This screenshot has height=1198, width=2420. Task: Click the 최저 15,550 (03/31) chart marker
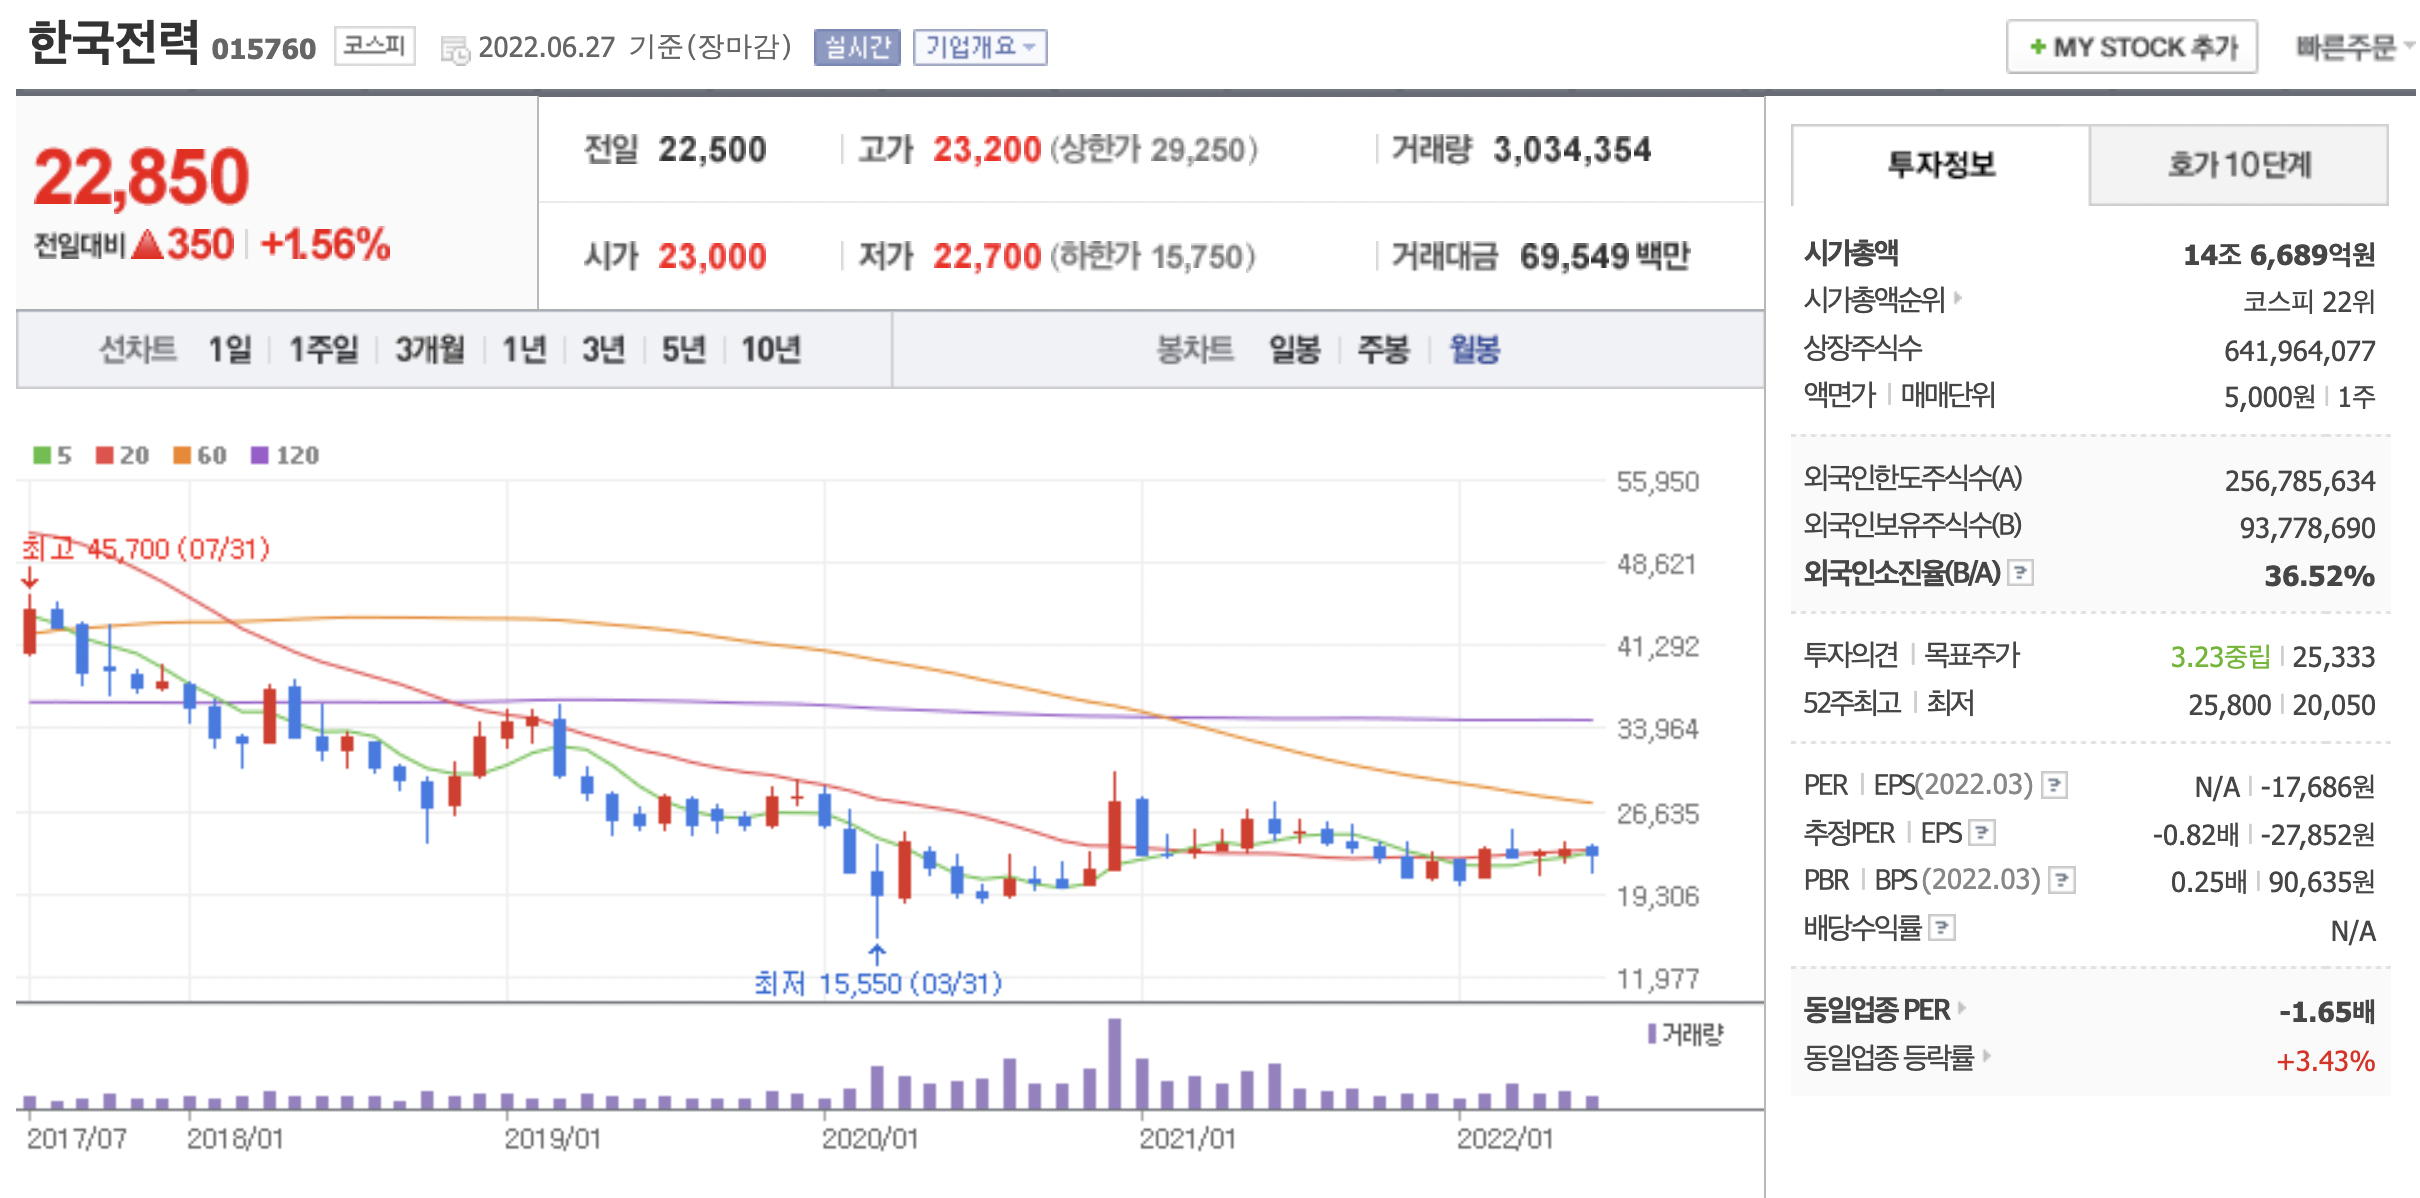(878, 984)
